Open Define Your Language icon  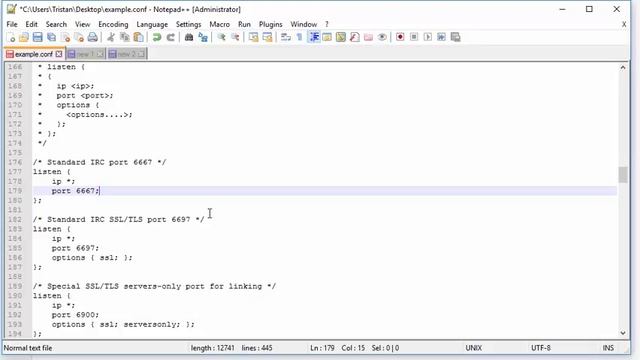327,38
